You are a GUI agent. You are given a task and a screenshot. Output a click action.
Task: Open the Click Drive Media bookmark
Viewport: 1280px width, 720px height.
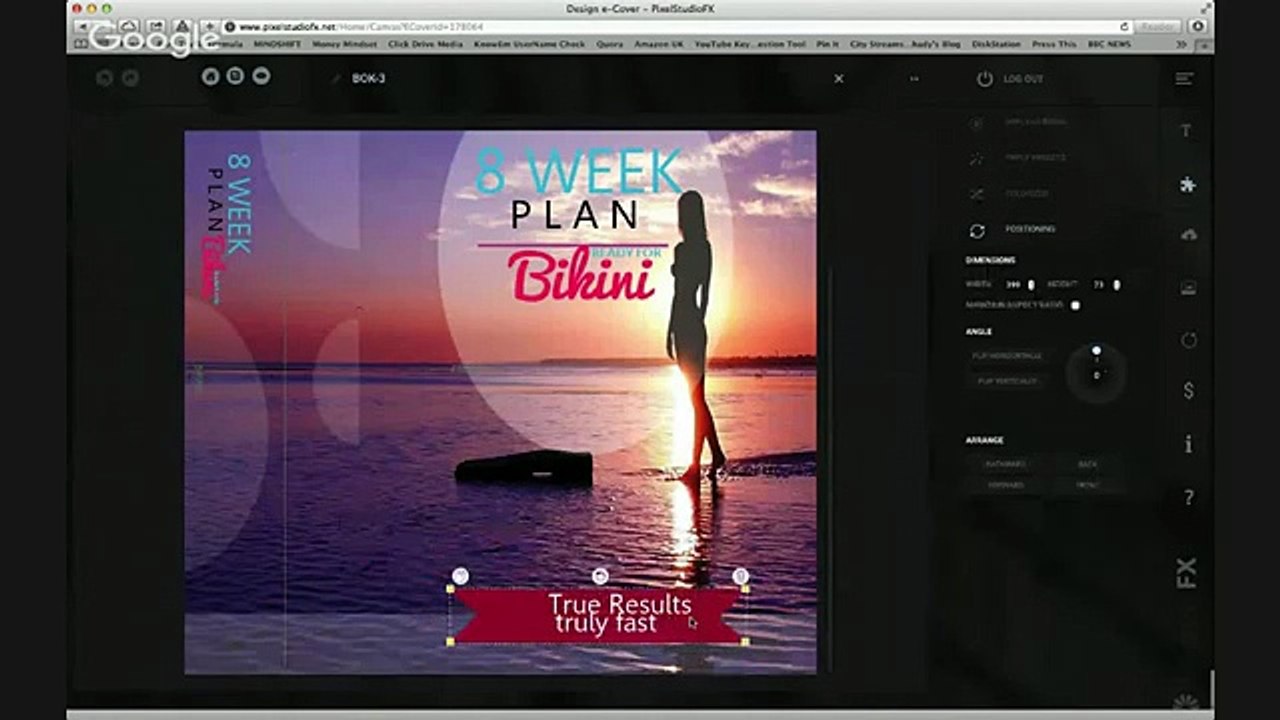point(425,45)
